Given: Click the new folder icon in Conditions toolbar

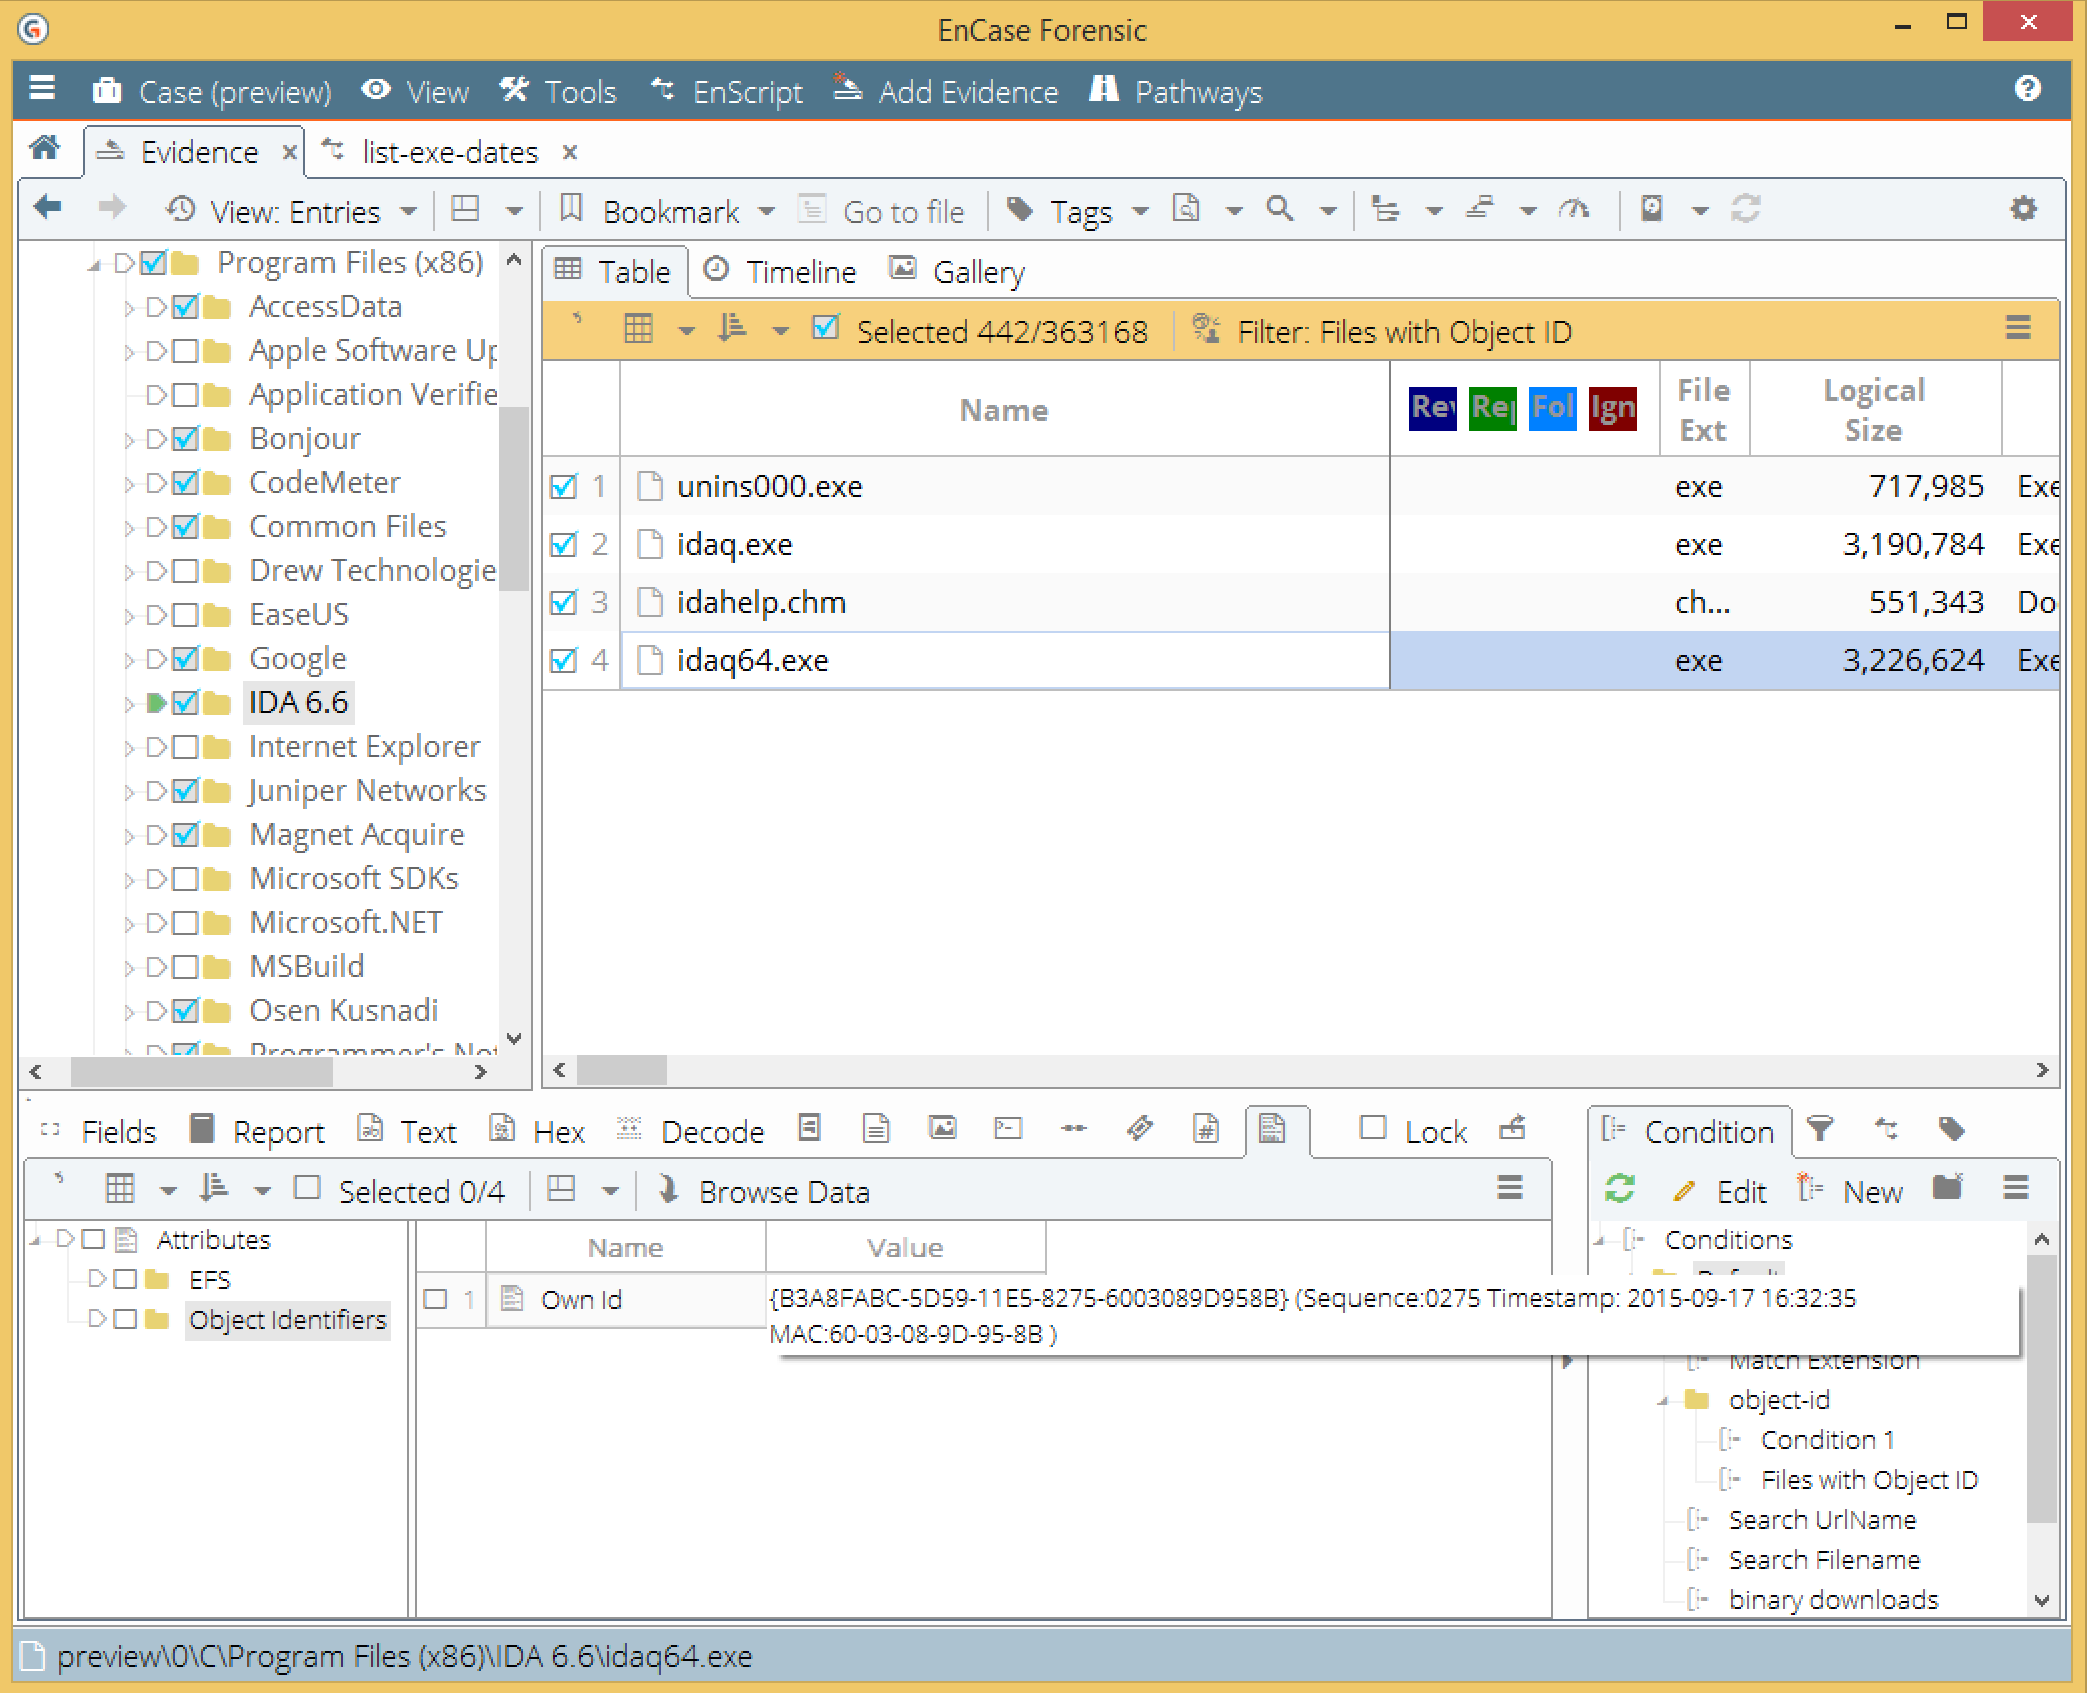Looking at the screenshot, I should 1948,1188.
